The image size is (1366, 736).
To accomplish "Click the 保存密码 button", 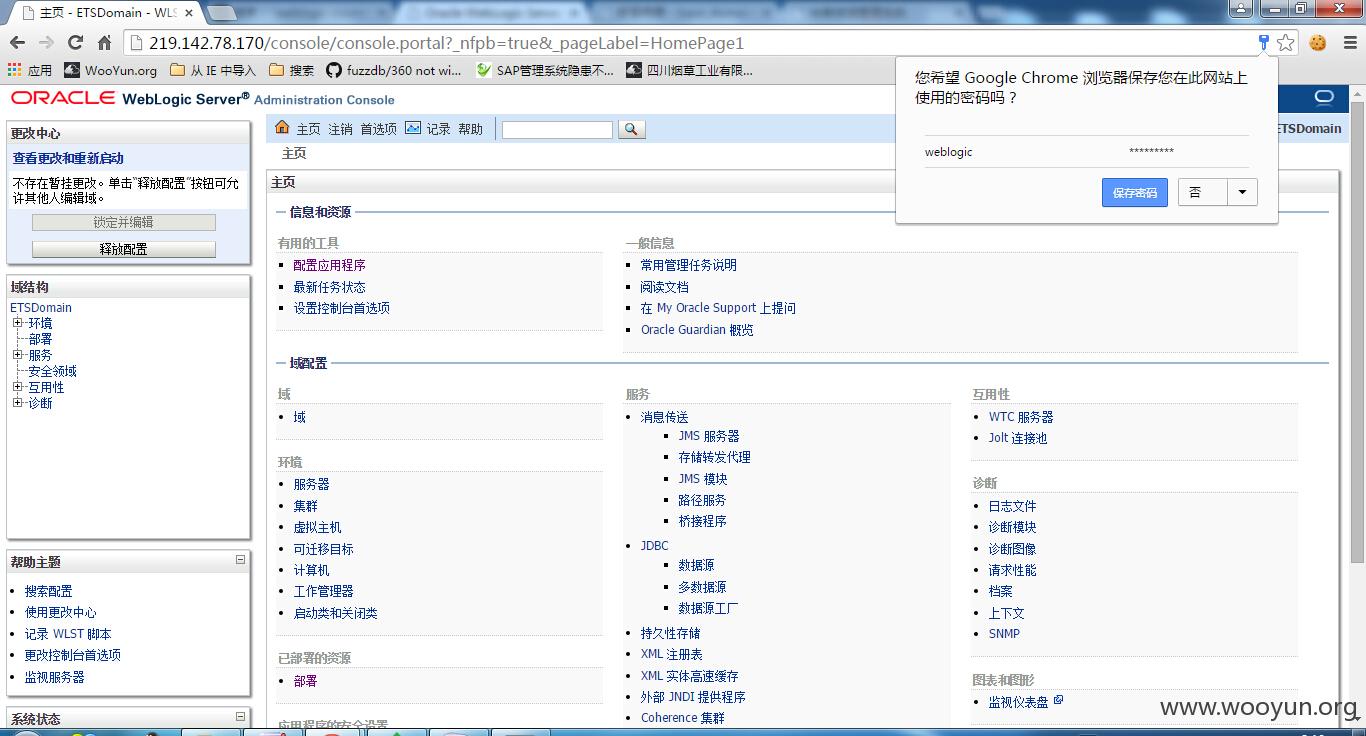I will click(x=1135, y=193).
